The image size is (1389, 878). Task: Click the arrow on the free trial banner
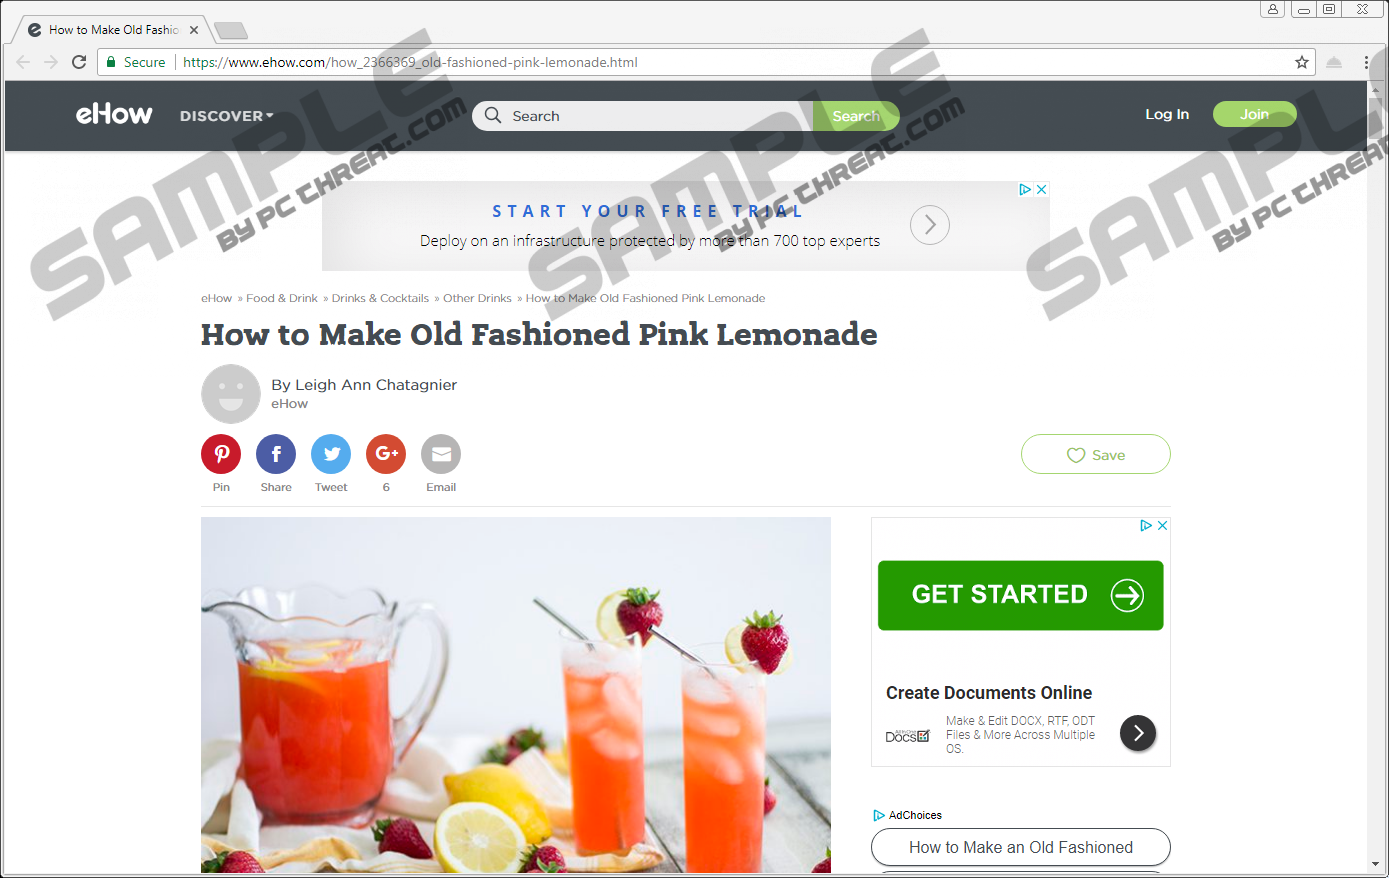click(x=930, y=225)
